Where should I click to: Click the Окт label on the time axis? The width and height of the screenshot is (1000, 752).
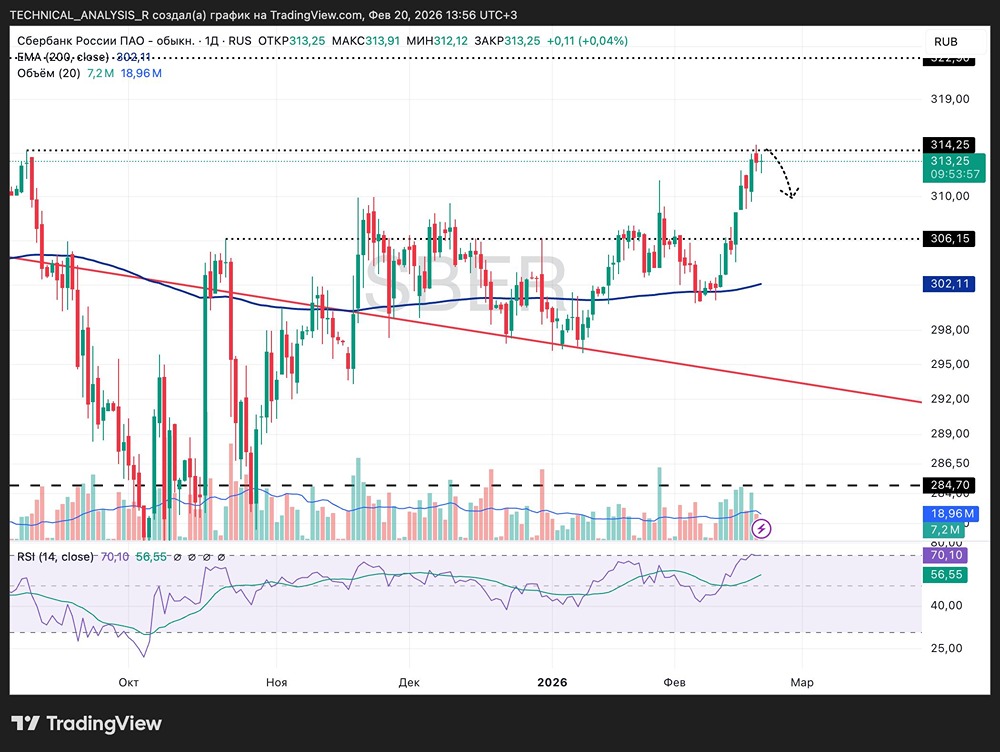(x=128, y=682)
